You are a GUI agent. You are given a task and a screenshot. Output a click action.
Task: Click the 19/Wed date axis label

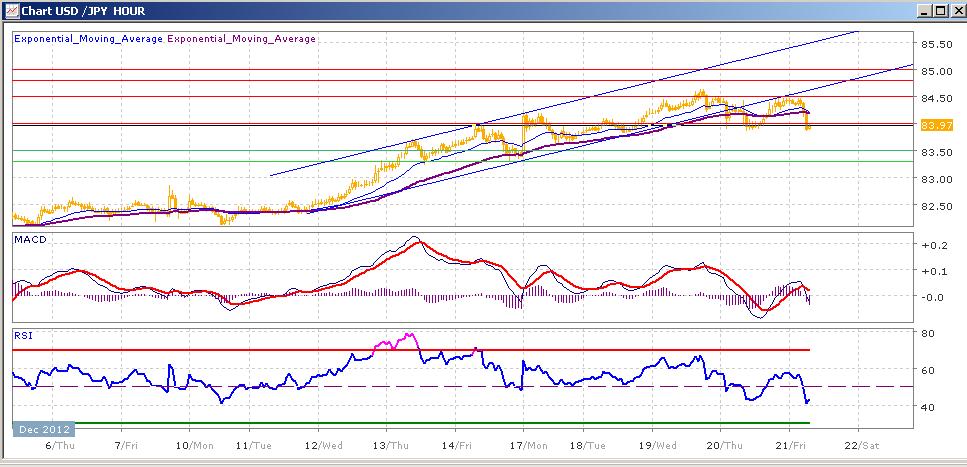tap(658, 445)
